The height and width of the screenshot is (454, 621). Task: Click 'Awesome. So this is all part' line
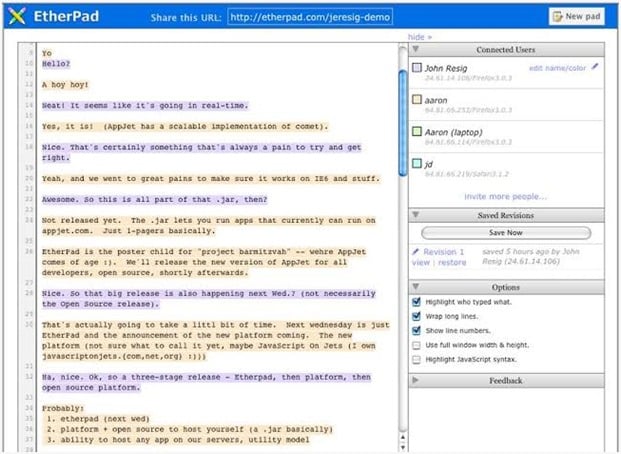pos(154,199)
